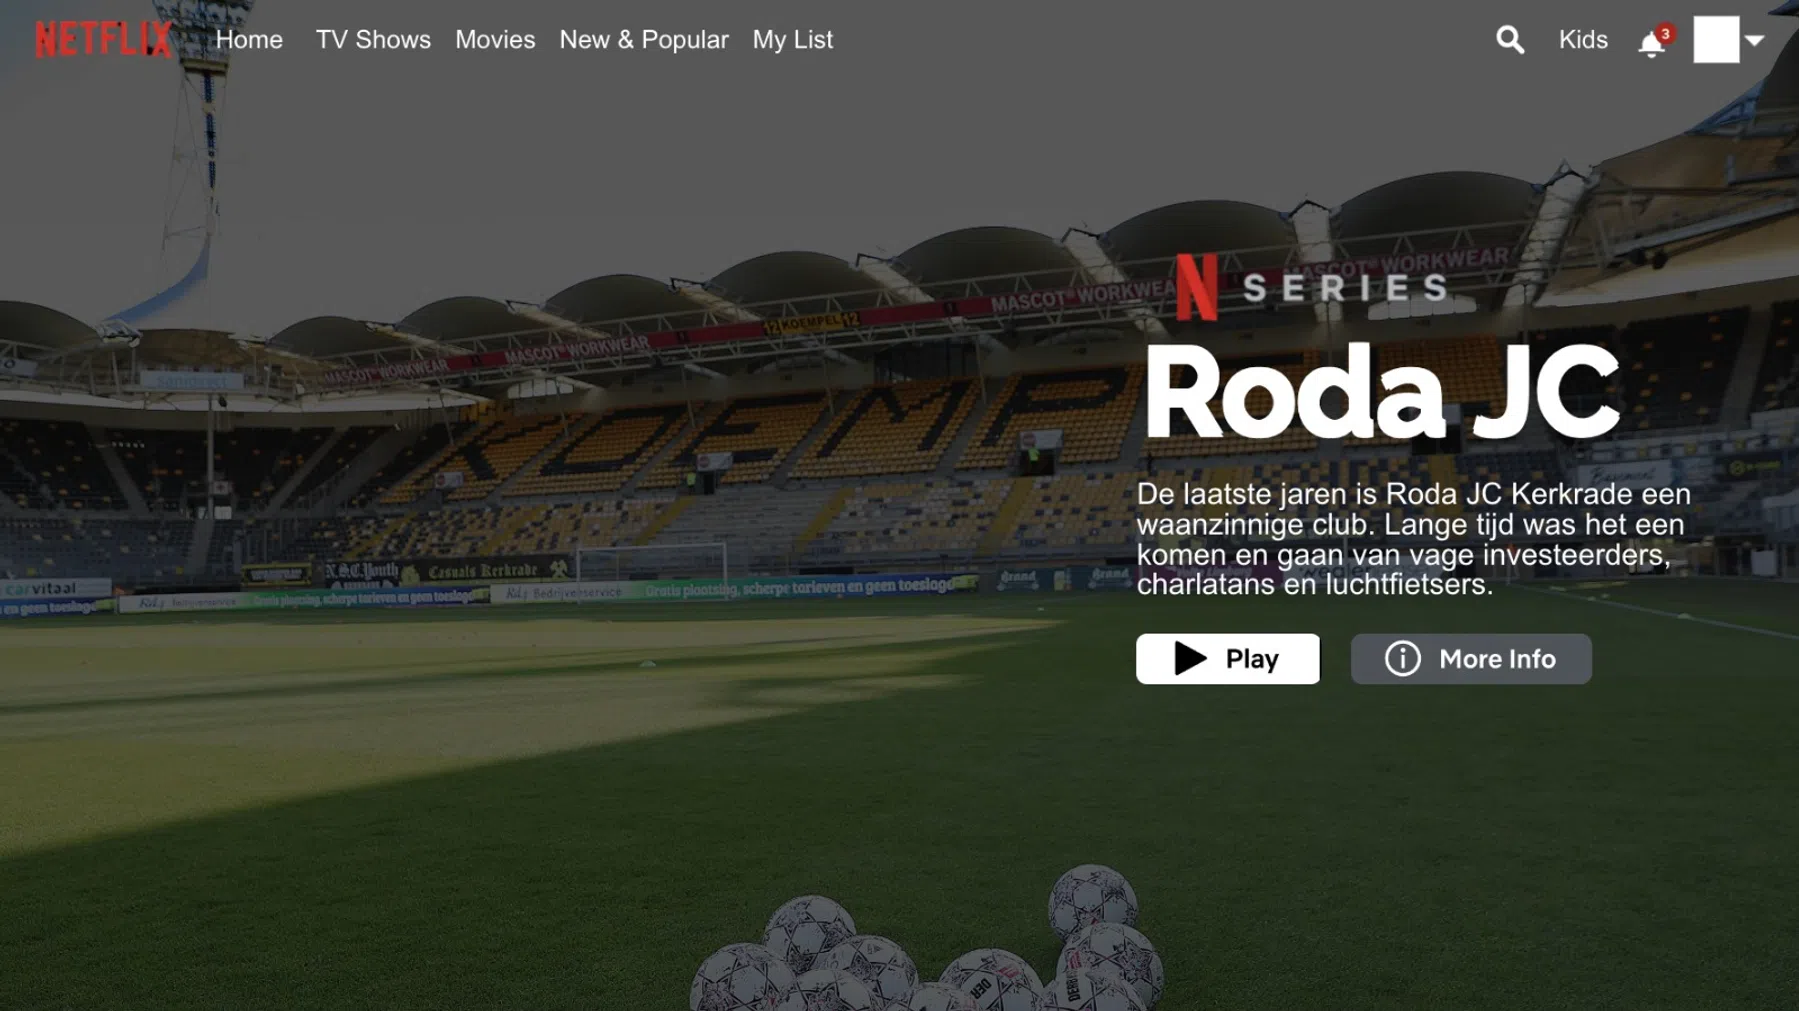Expand the profile dropdown arrow
1799x1011 pixels.
(1755, 41)
